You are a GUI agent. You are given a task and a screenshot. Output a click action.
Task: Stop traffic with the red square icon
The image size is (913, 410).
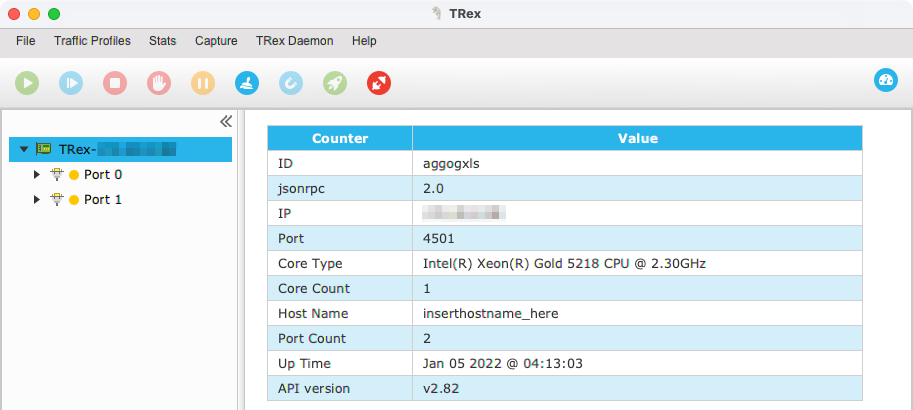point(115,83)
